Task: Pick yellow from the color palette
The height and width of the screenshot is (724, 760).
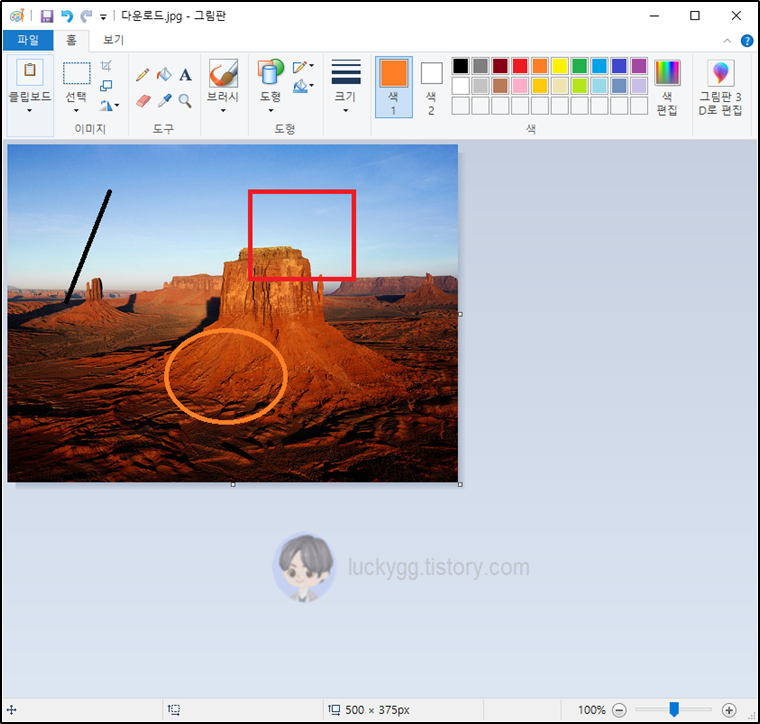Action: click(x=560, y=65)
